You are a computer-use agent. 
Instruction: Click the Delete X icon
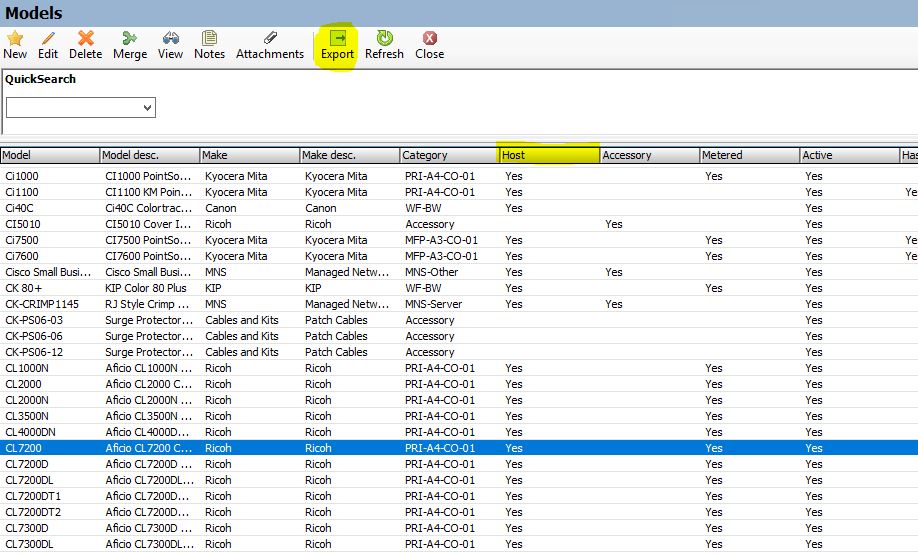click(85, 39)
